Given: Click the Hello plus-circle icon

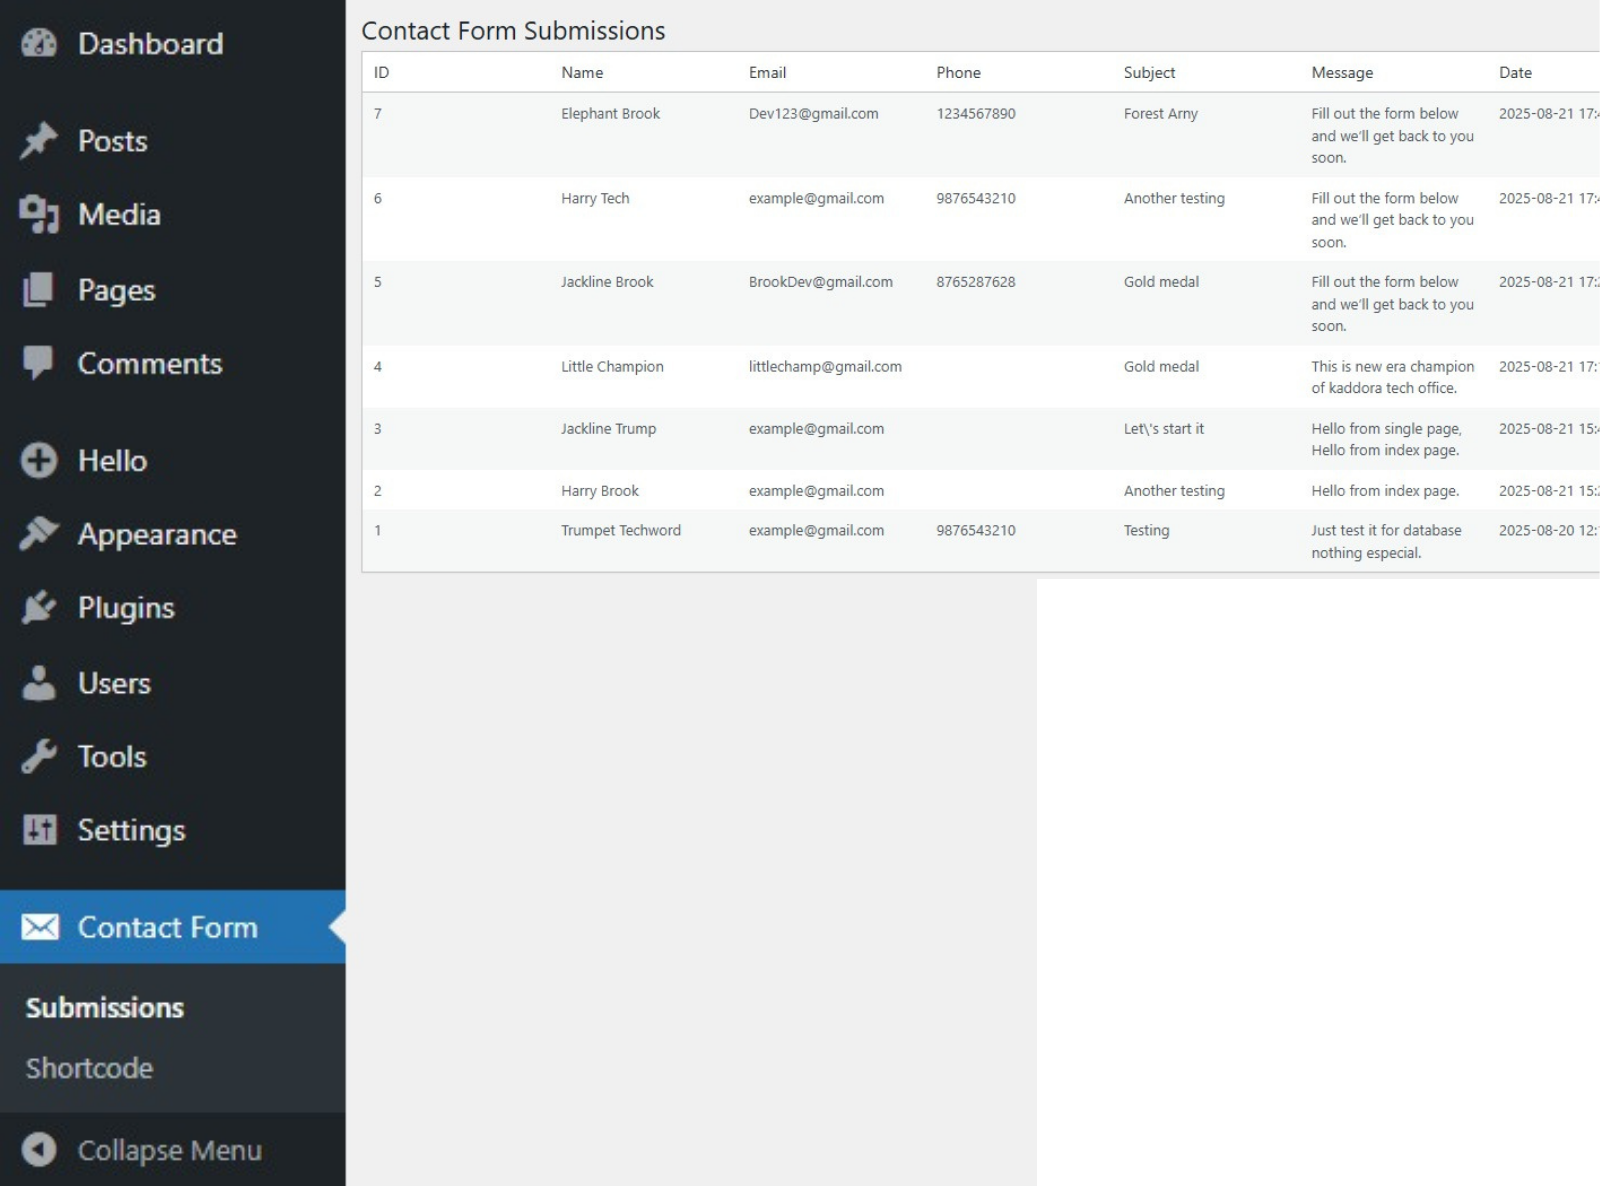Looking at the screenshot, I should click(x=39, y=461).
